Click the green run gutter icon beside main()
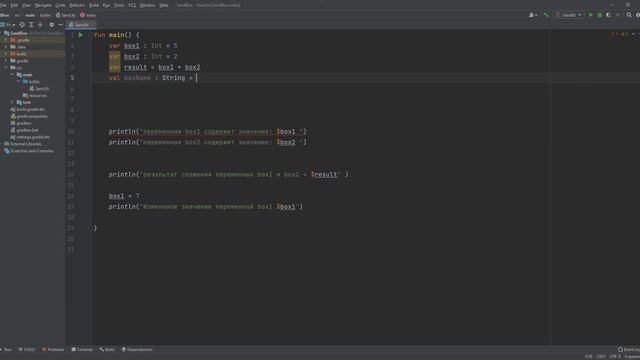 (x=80, y=35)
